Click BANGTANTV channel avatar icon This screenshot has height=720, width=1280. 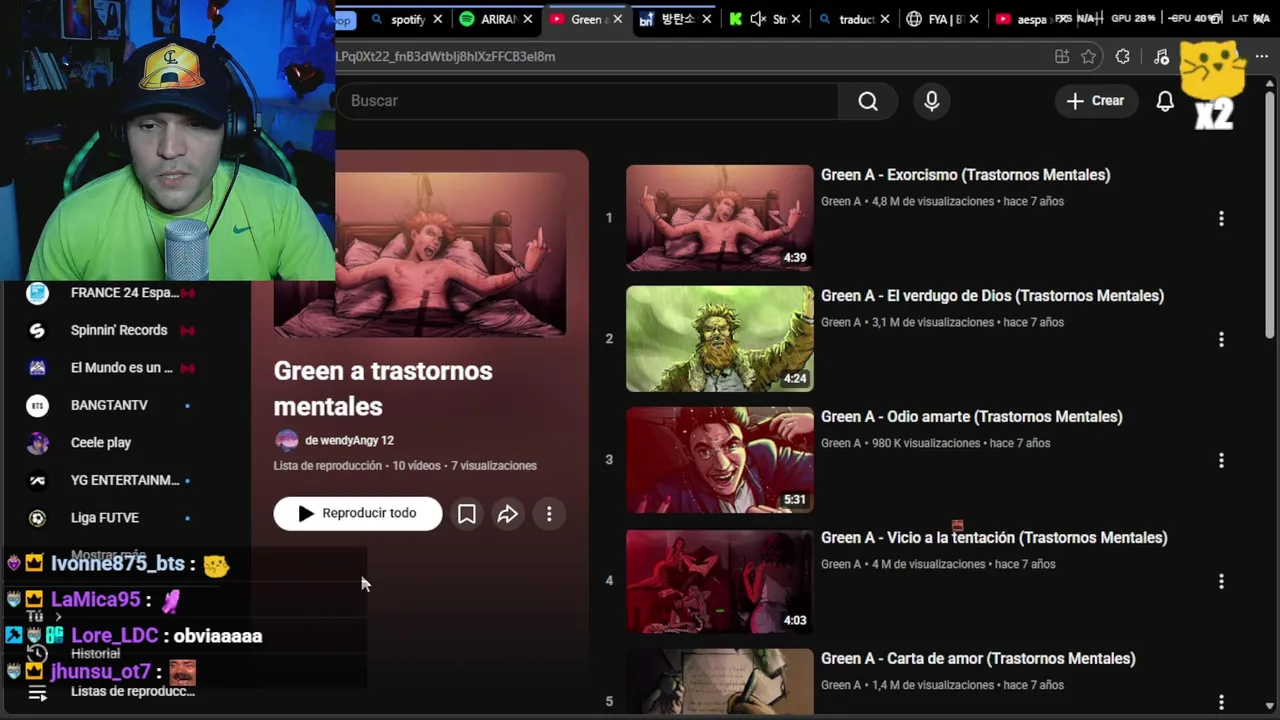click(37, 405)
